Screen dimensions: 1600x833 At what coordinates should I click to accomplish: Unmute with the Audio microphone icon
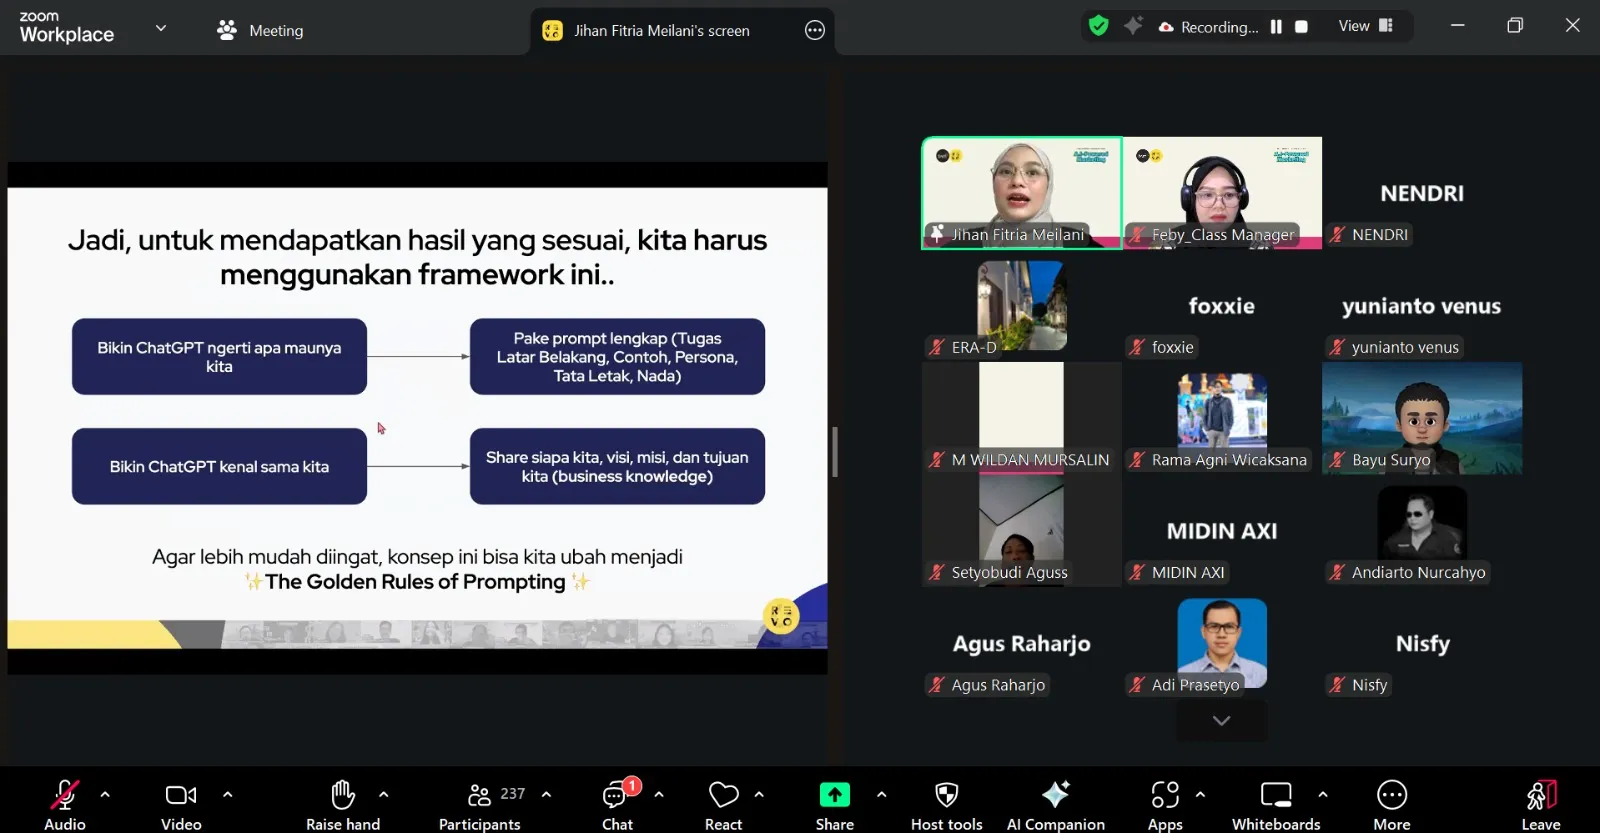click(x=65, y=795)
